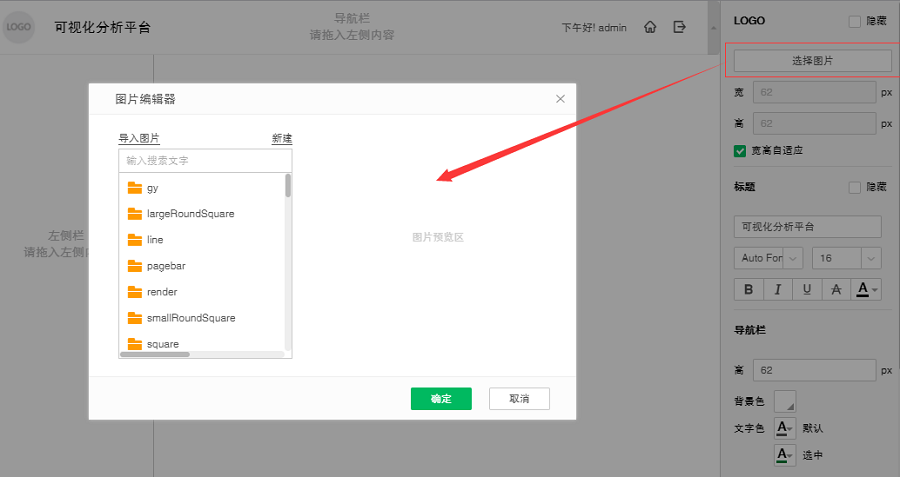This screenshot has width=900, height=477.
Task: Click the 输入搜索文字 search field
Action: coord(205,160)
